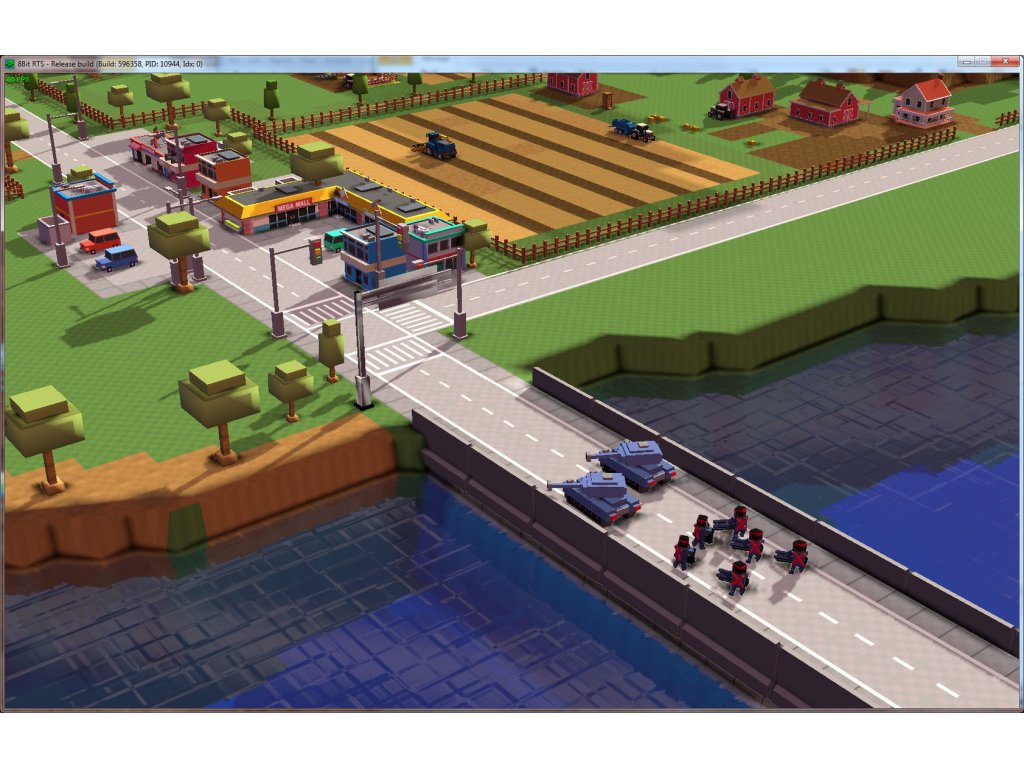
Task: Select the bottommost infantry soldier on the bridge
Action: point(735,577)
